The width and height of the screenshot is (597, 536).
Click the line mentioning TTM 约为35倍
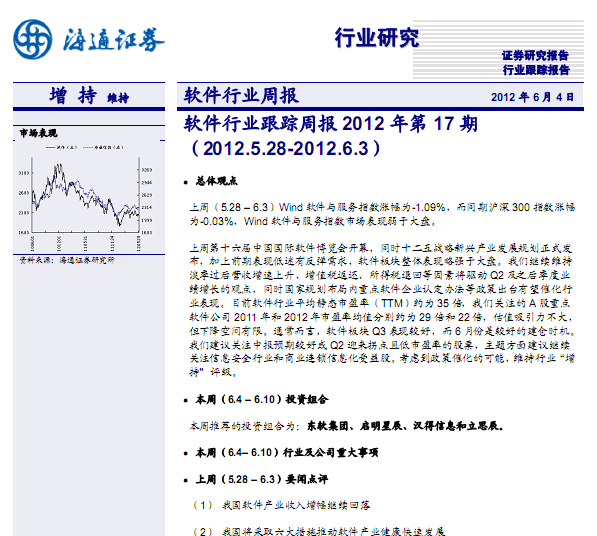coord(381,303)
